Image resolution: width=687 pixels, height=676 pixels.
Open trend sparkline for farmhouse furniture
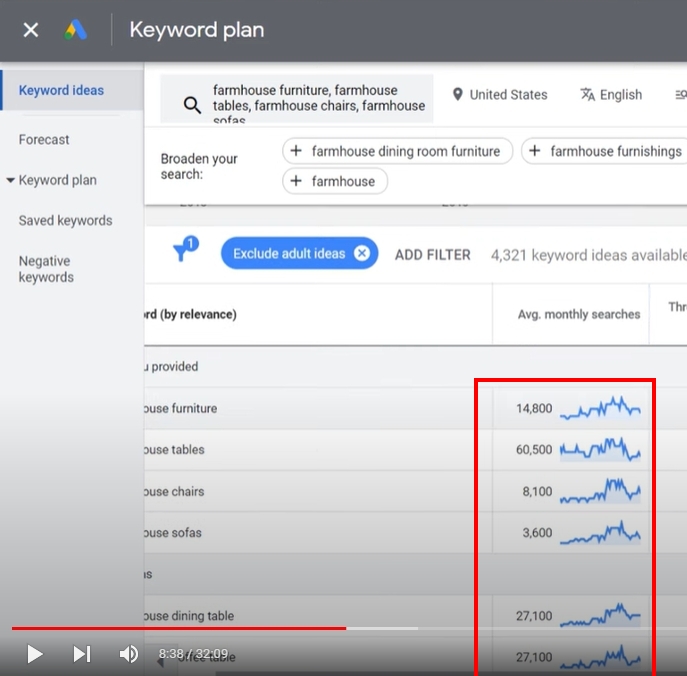pos(600,408)
